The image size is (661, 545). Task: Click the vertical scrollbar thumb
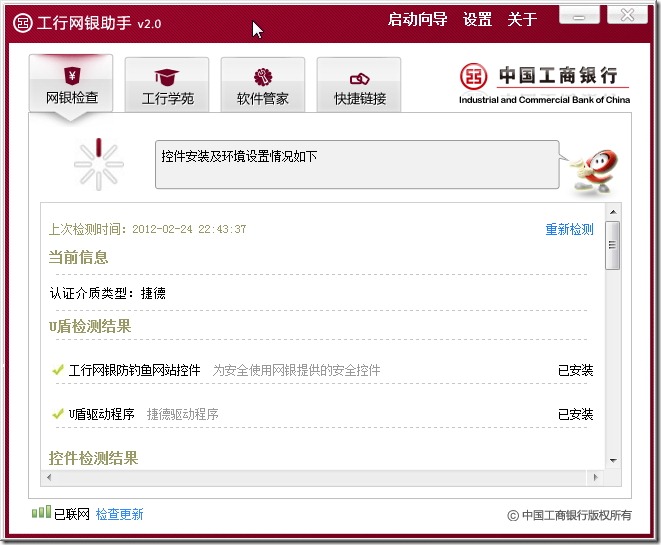coord(613,245)
